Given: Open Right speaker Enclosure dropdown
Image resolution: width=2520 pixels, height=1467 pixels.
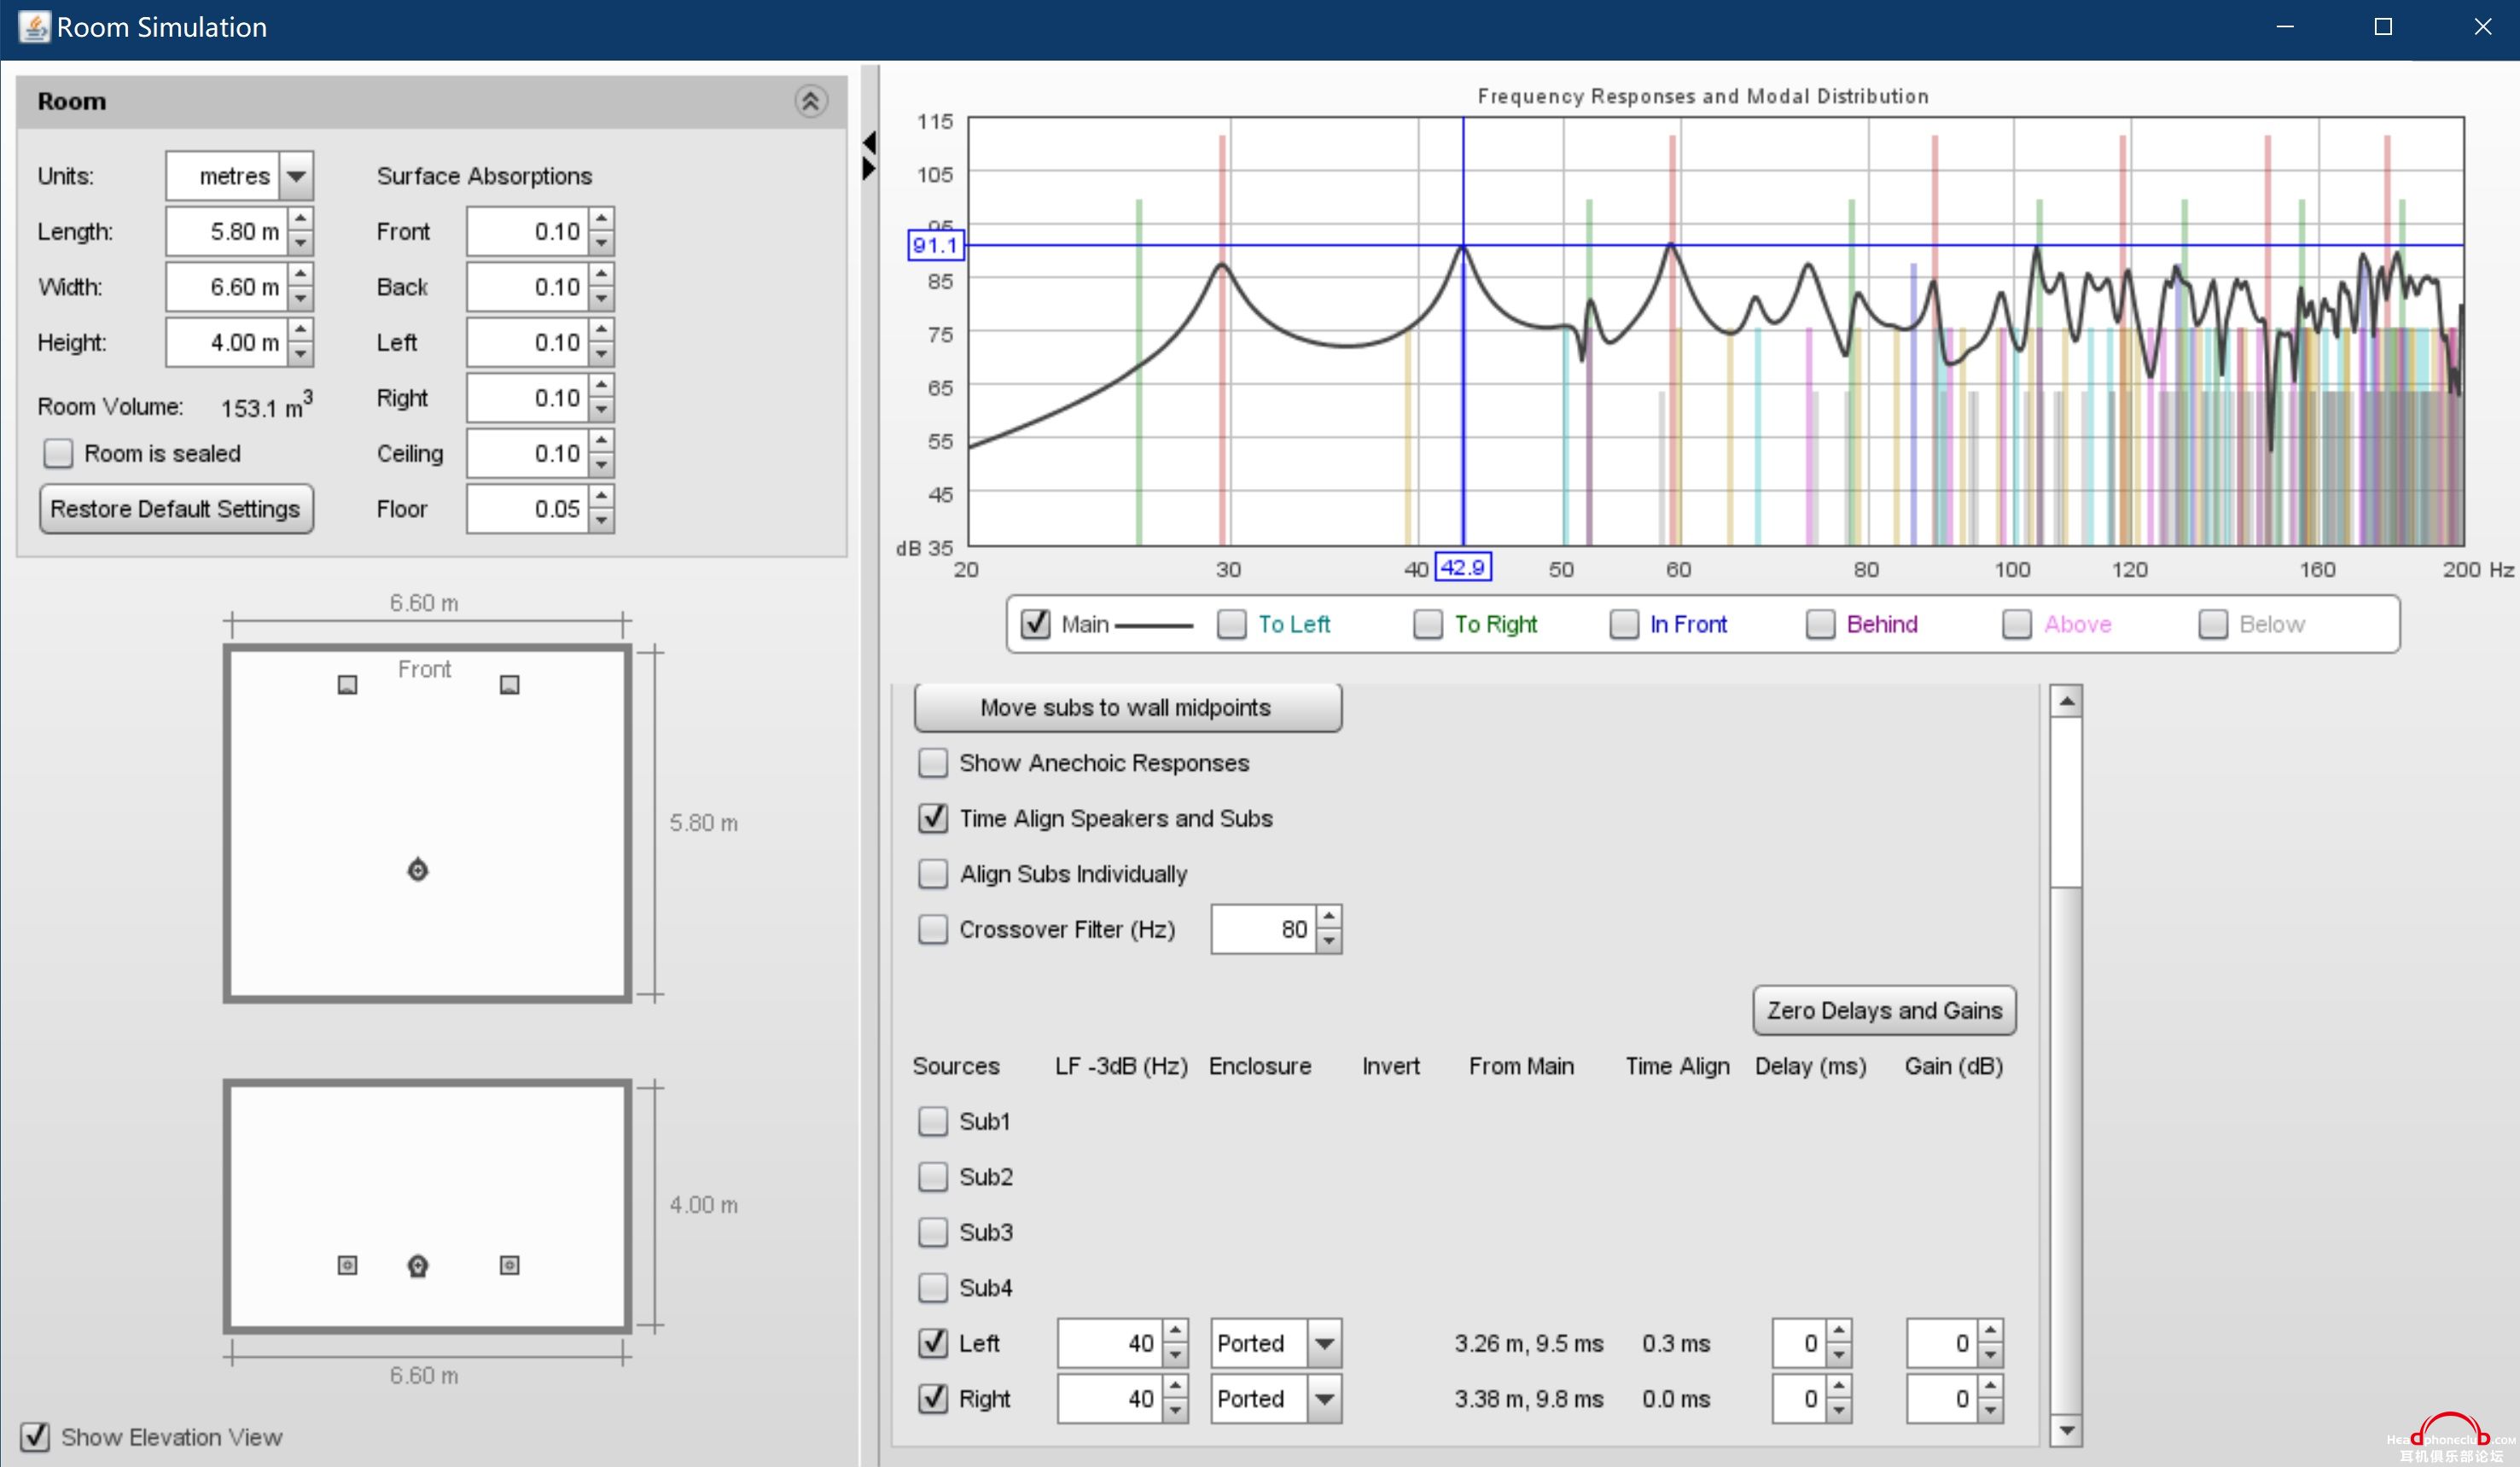Looking at the screenshot, I should pyautogui.click(x=1325, y=1398).
